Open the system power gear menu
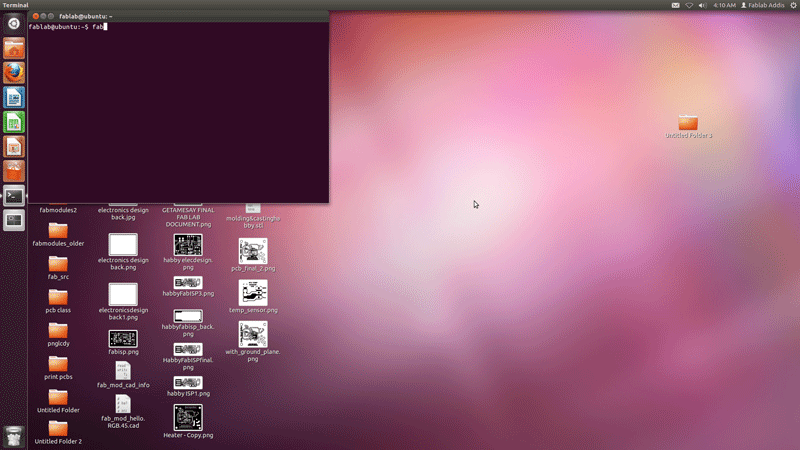The image size is (800, 450). coord(793,5)
